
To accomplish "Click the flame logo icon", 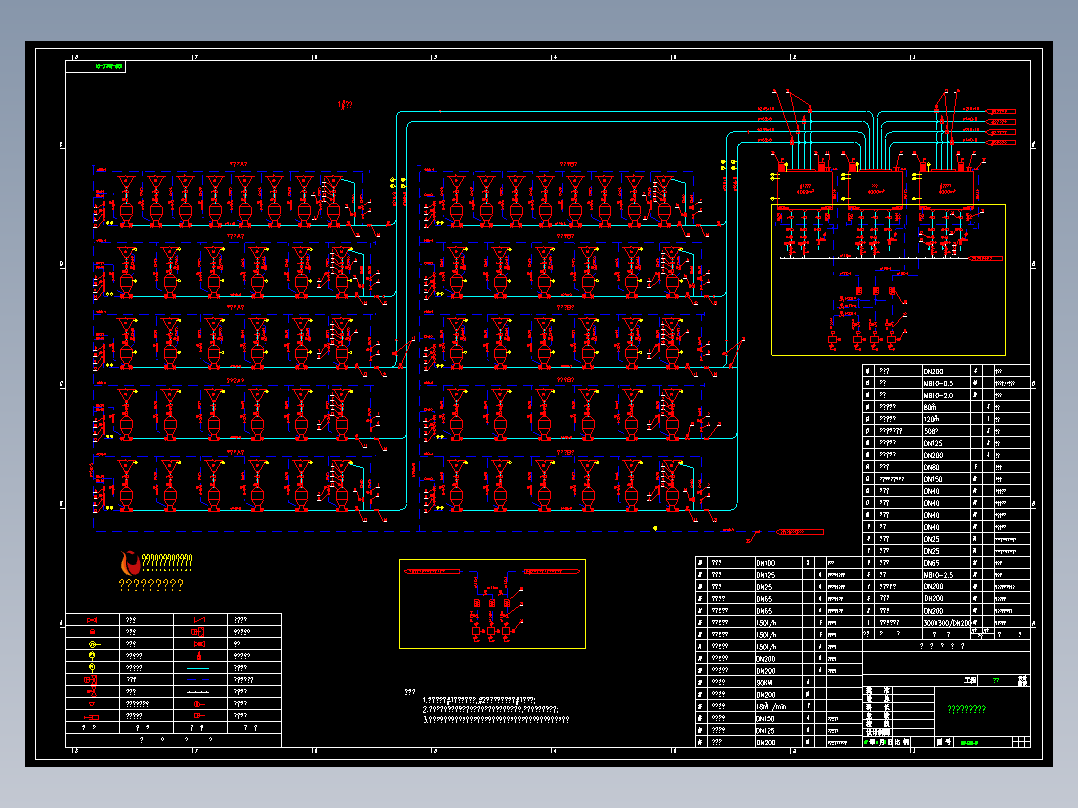I will [x=130, y=563].
